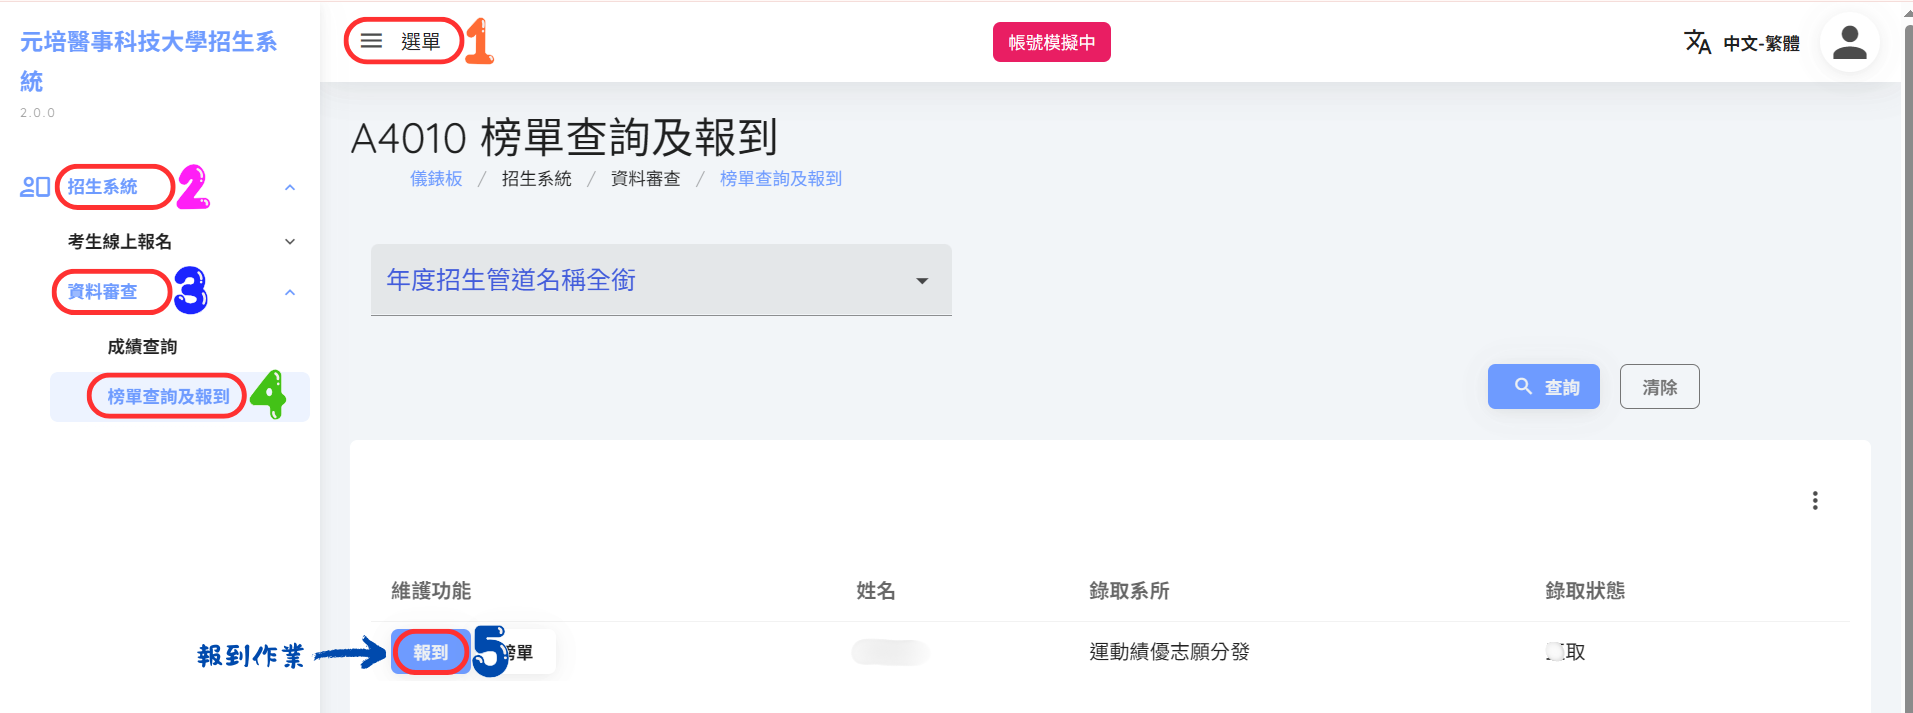Click the 招生系統 sidebar people icon
This screenshot has height=713, width=1913.
[35, 187]
